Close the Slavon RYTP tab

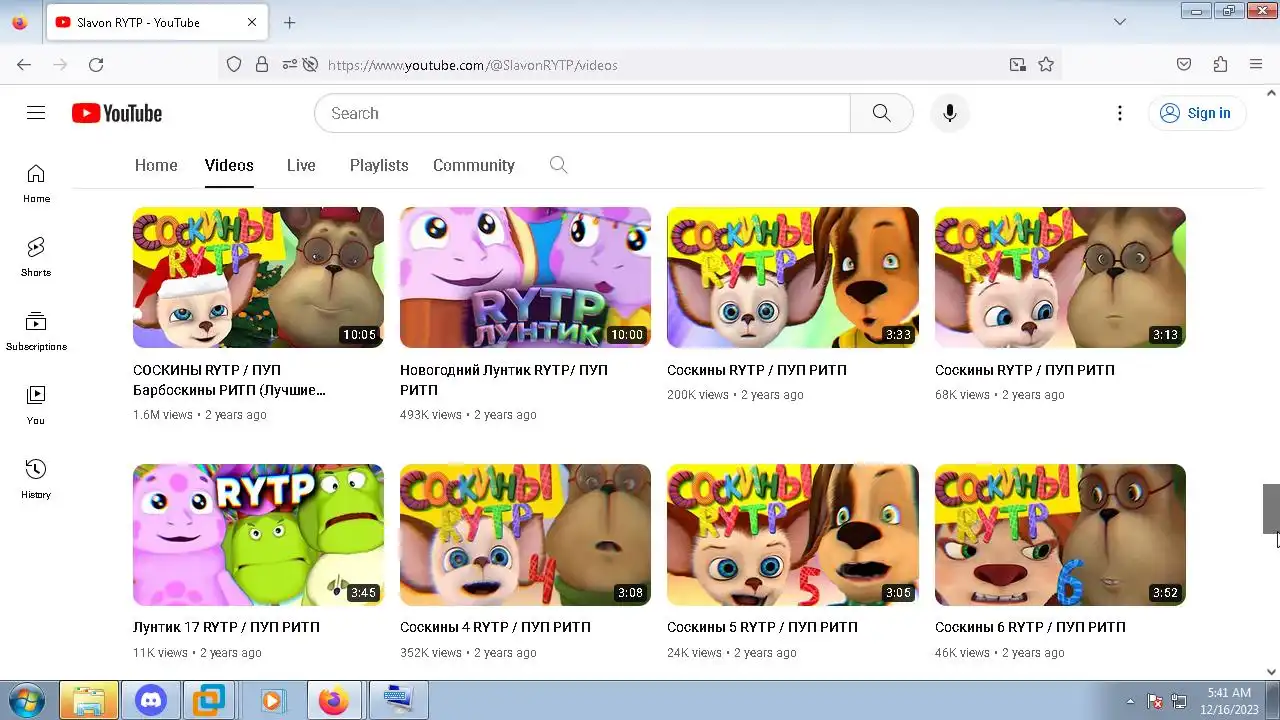(252, 22)
